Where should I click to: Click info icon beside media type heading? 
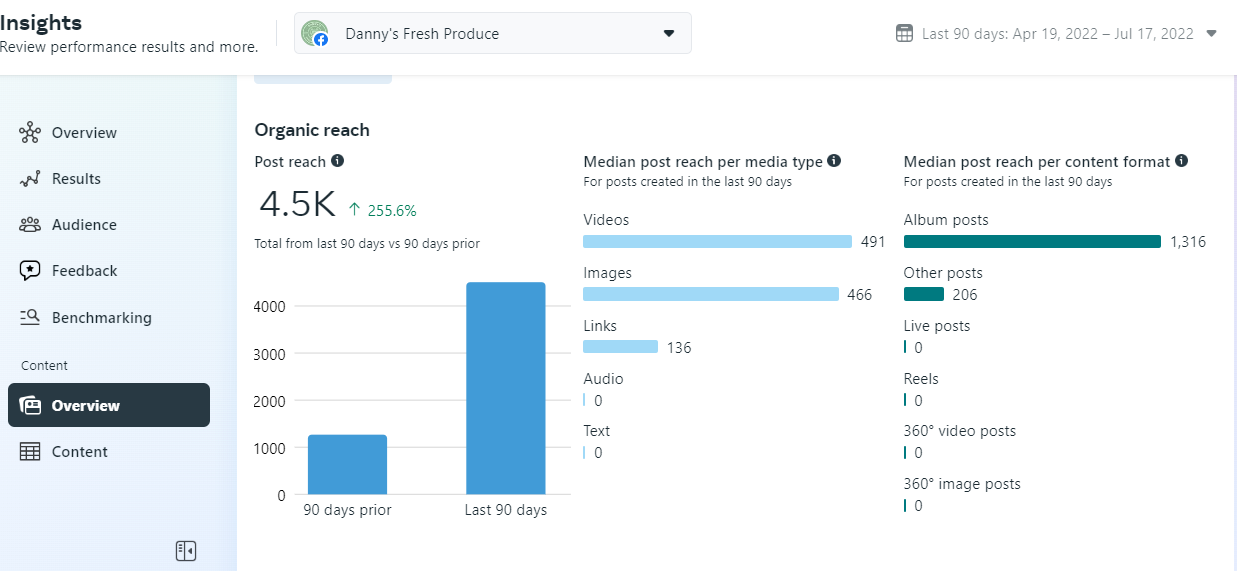pos(834,161)
